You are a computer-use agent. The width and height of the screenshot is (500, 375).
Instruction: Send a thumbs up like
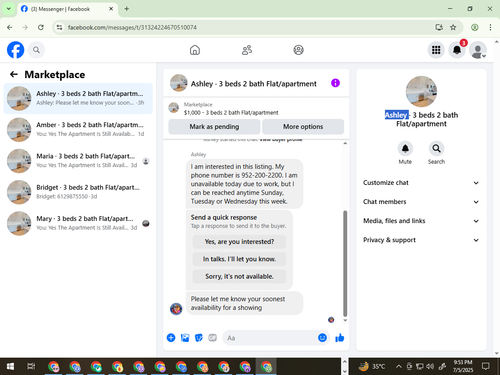tap(340, 338)
